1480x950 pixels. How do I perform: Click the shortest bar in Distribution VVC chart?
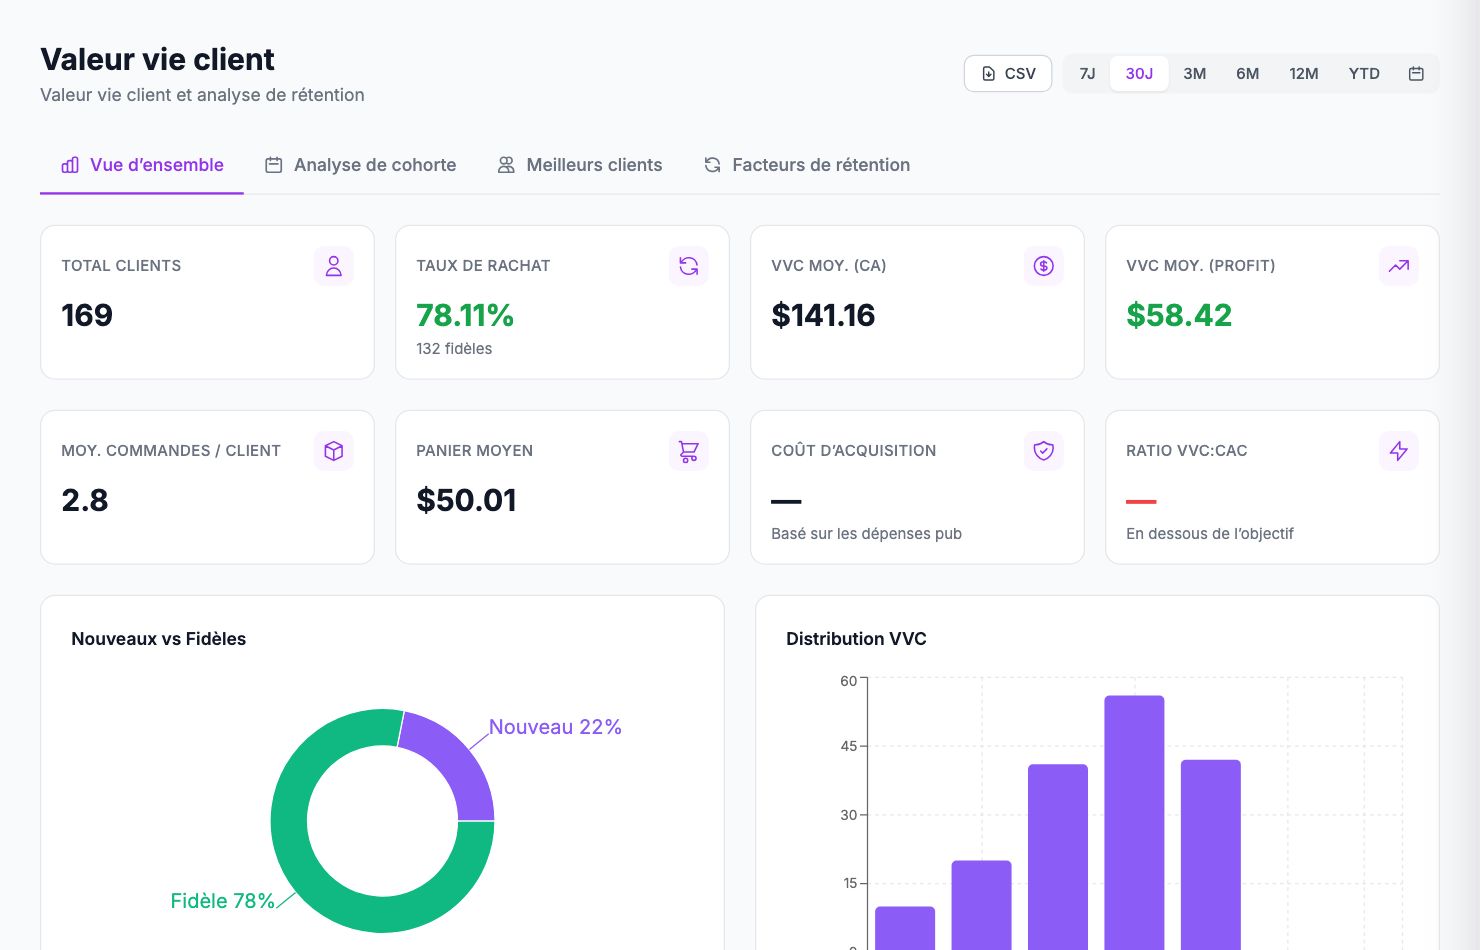905,928
